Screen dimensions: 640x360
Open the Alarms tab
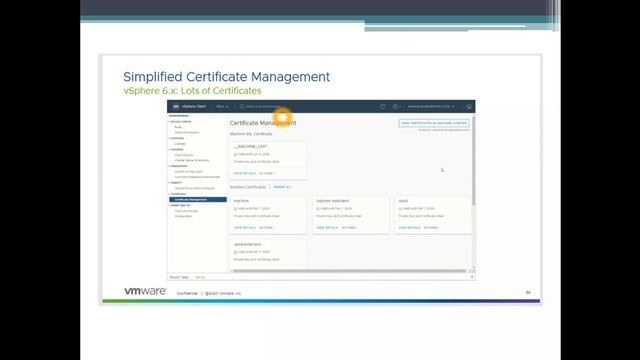(x=200, y=277)
